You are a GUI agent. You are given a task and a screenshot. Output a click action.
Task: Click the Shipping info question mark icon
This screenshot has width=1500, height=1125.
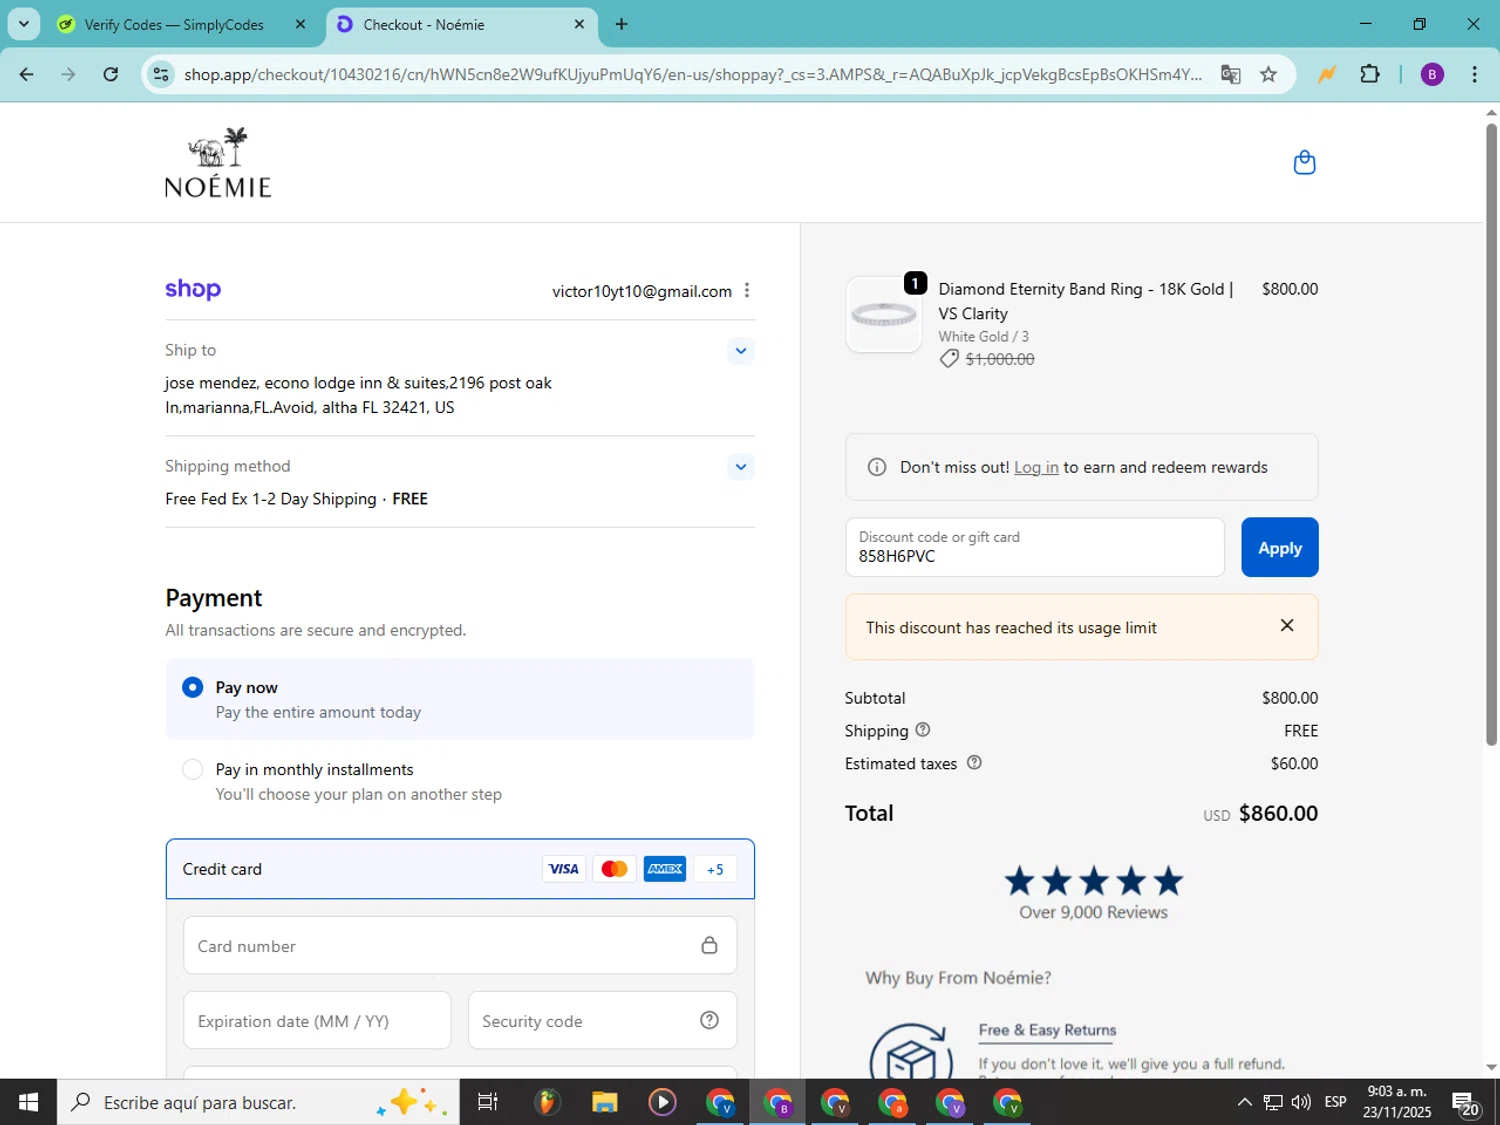pos(923,730)
